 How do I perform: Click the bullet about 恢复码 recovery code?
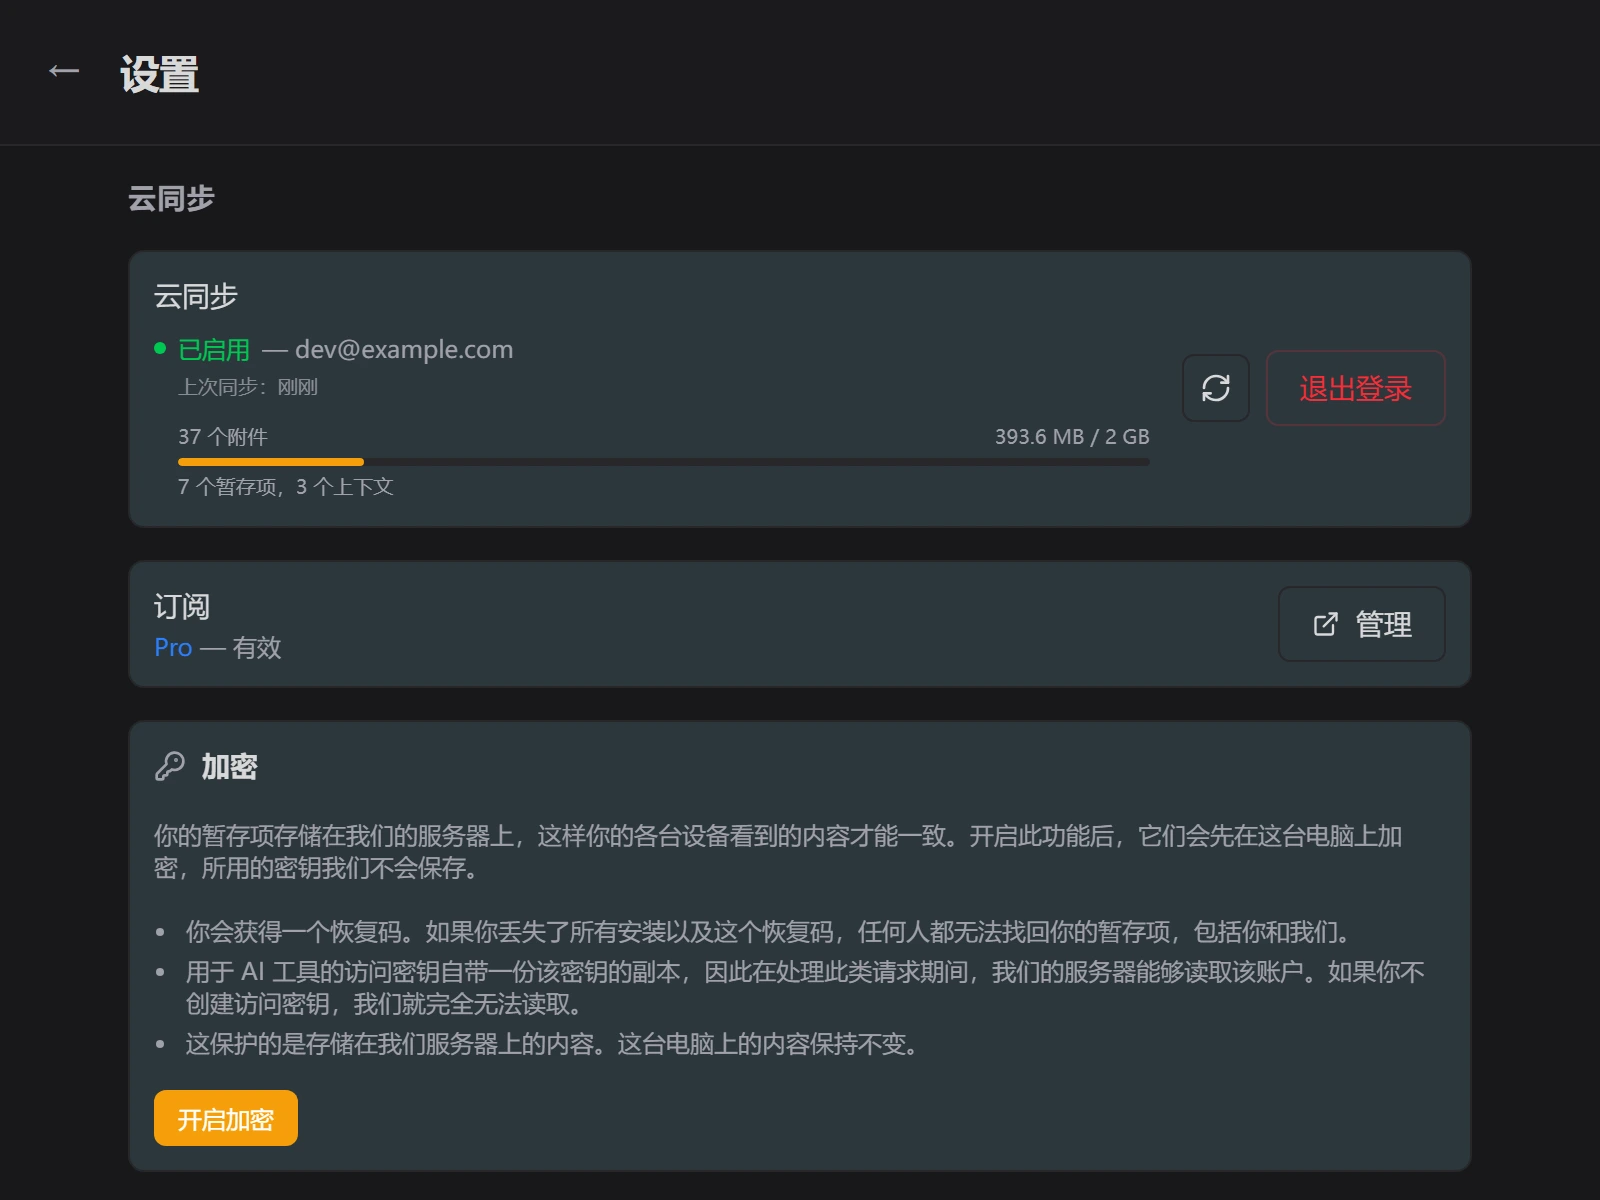(x=770, y=932)
